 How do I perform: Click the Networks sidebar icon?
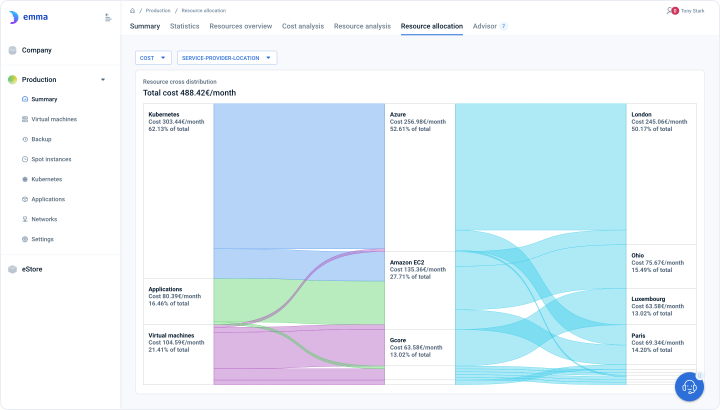pyautogui.click(x=25, y=219)
